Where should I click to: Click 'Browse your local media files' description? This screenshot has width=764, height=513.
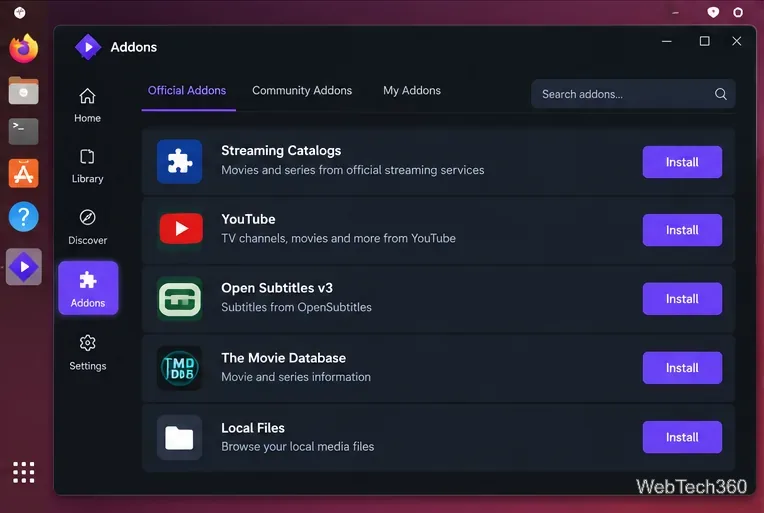[298, 447]
